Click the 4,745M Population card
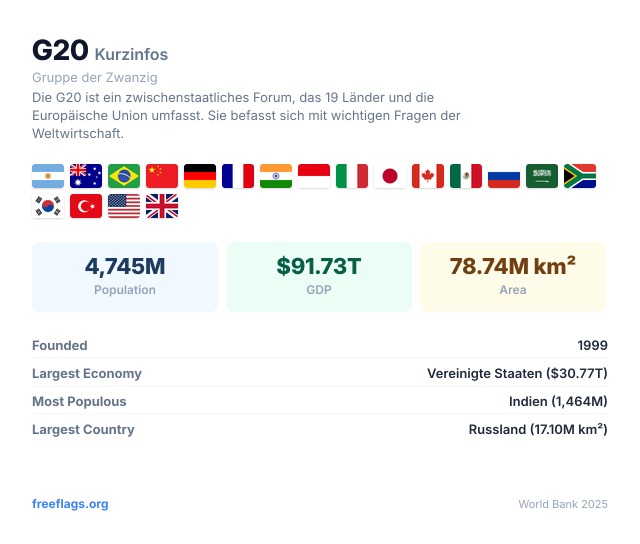Viewport: 640px width, 544px height. pyautogui.click(x=125, y=277)
